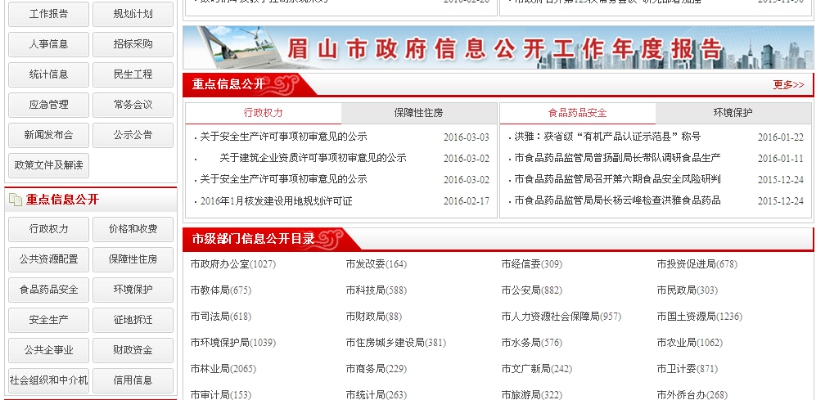Image resolution: width=817 pixels, height=400 pixels.
Task: Open the 政策文件及解读 sidebar button
Action: point(48,166)
